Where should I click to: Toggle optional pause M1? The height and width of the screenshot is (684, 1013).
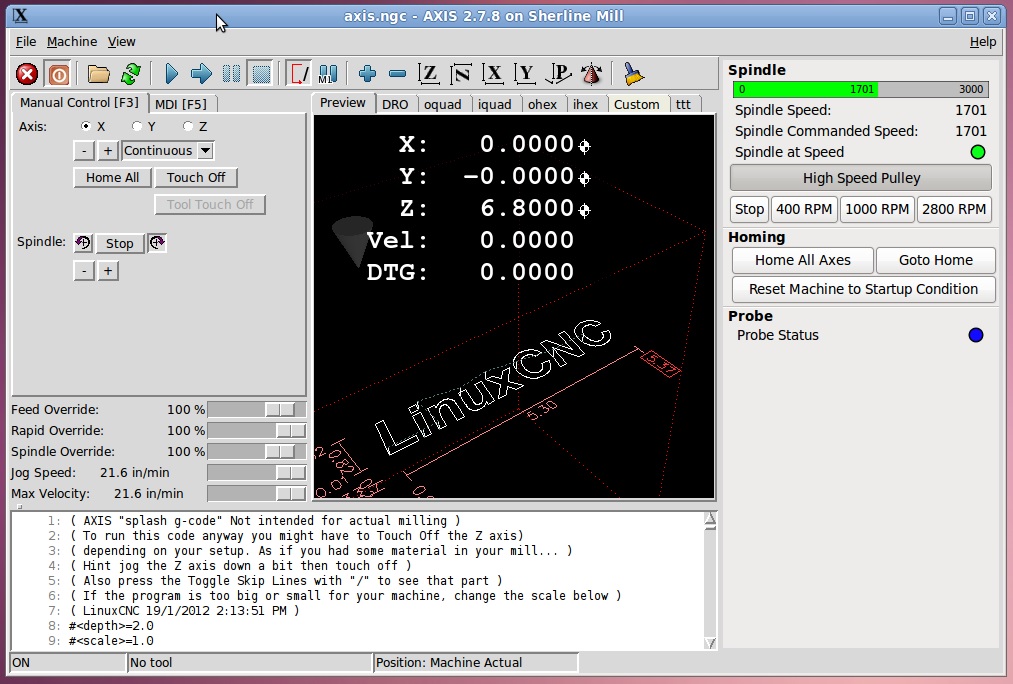click(x=328, y=74)
